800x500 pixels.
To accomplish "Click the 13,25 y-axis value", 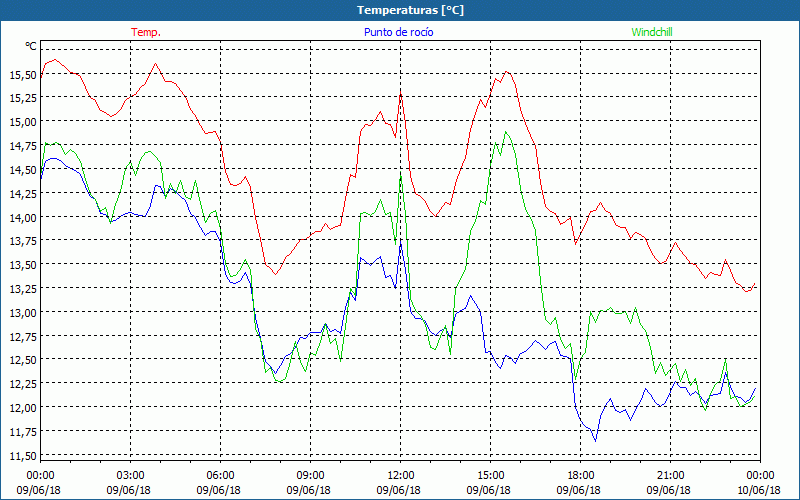I will (23, 288).
